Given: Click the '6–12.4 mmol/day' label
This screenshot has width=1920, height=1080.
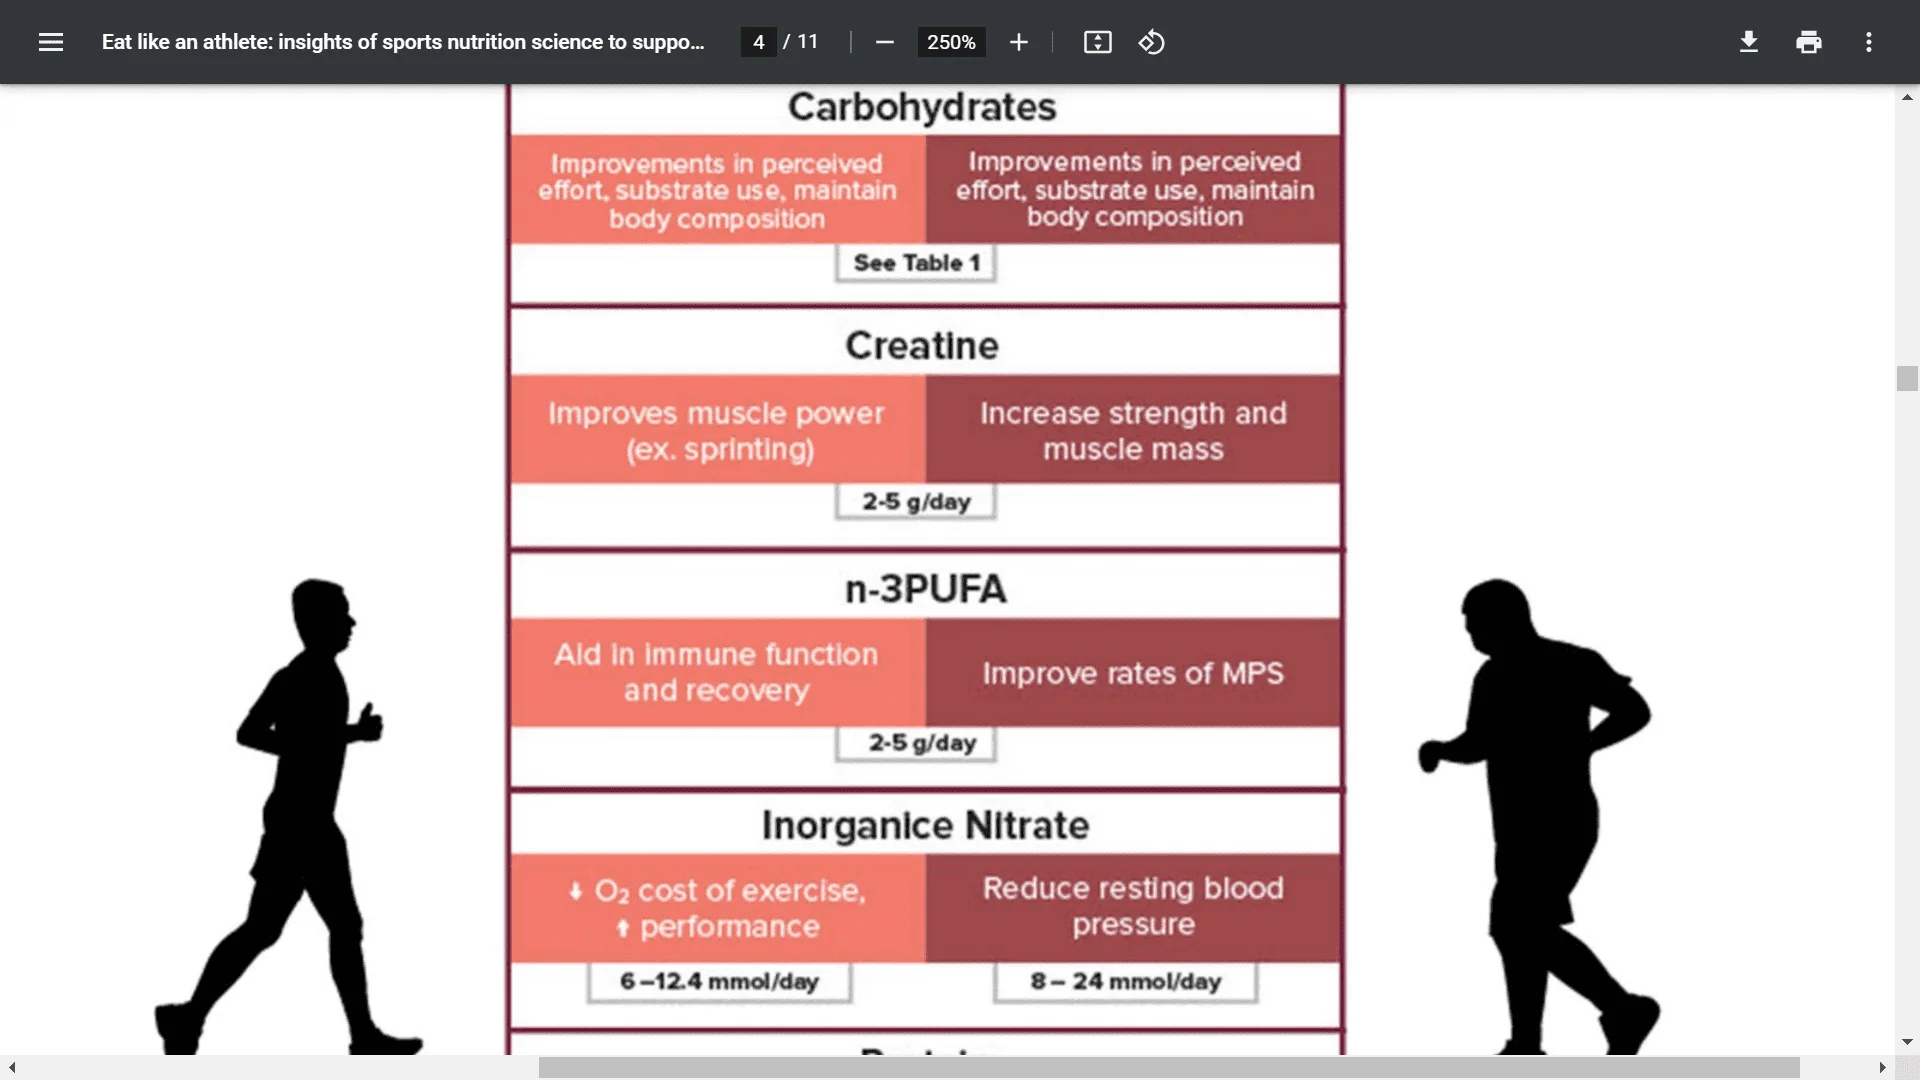Looking at the screenshot, I should click(x=719, y=982).
